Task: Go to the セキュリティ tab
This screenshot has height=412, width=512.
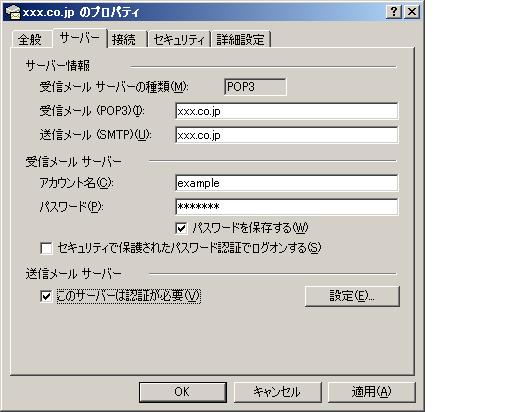Action: (x=179, y=40)
